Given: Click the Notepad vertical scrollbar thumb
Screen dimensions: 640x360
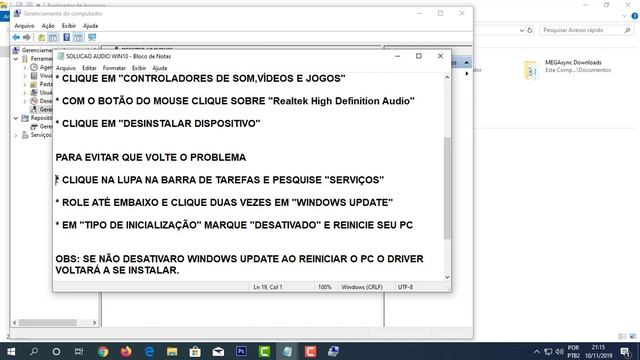Looking at the screenshot, I should pos(447,188).
